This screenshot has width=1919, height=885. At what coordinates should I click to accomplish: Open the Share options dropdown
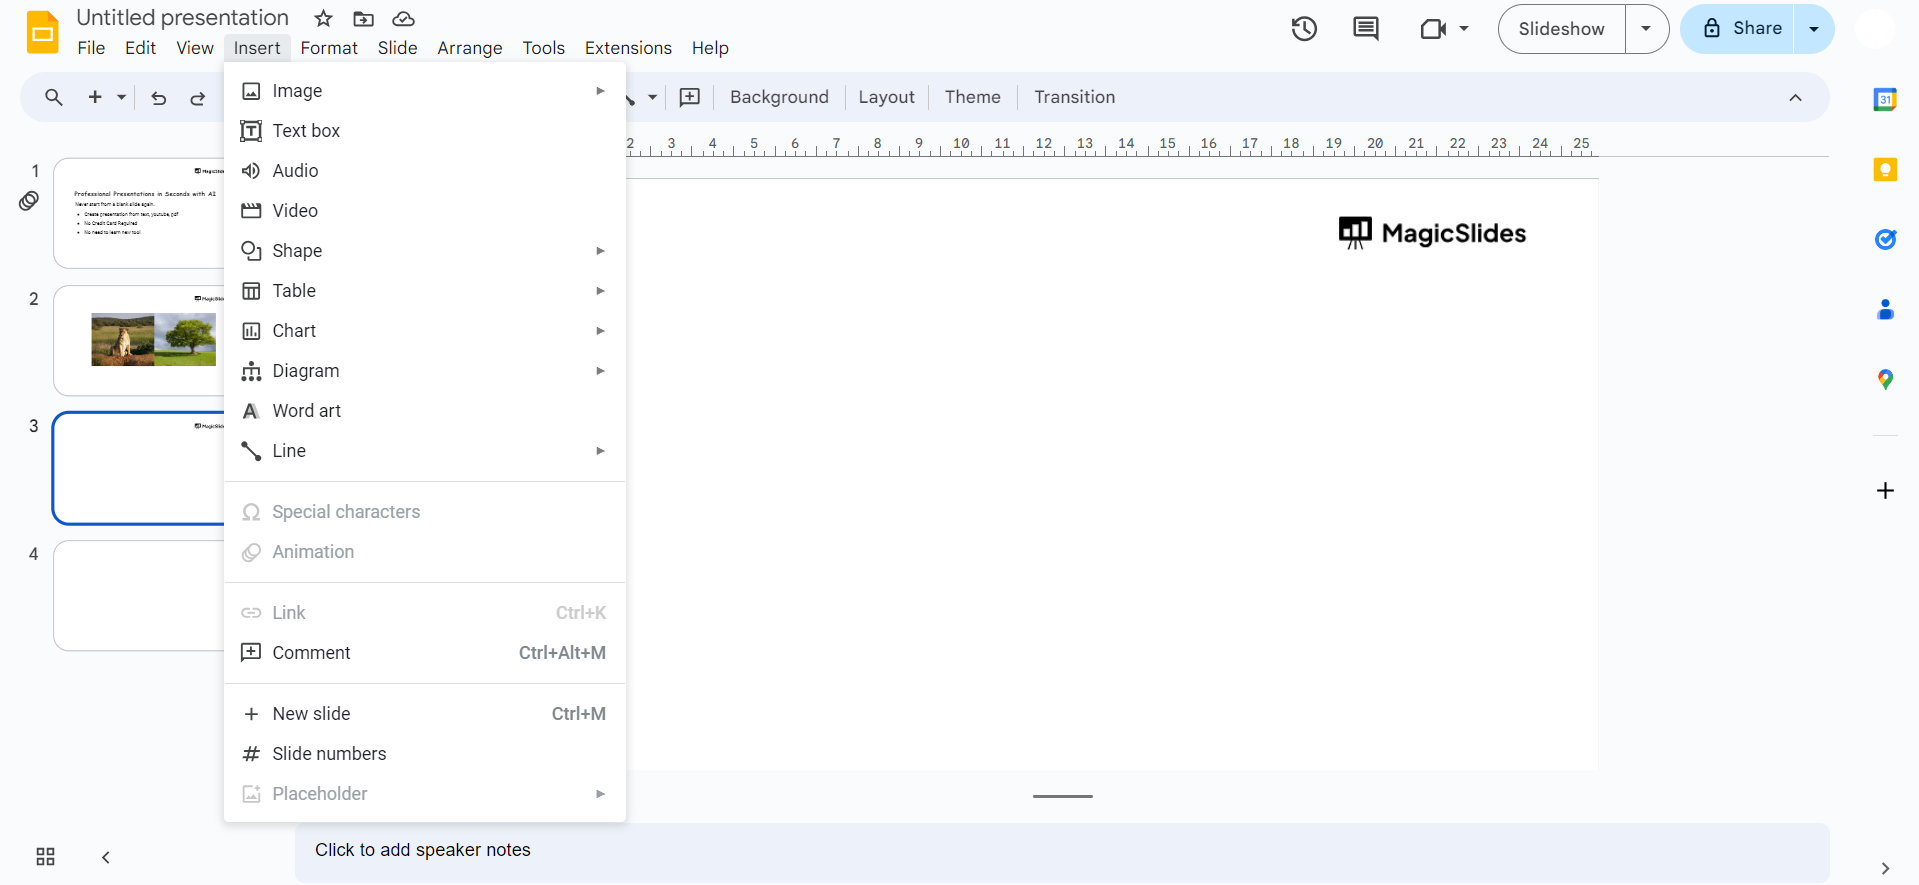tap(1814, 29)
